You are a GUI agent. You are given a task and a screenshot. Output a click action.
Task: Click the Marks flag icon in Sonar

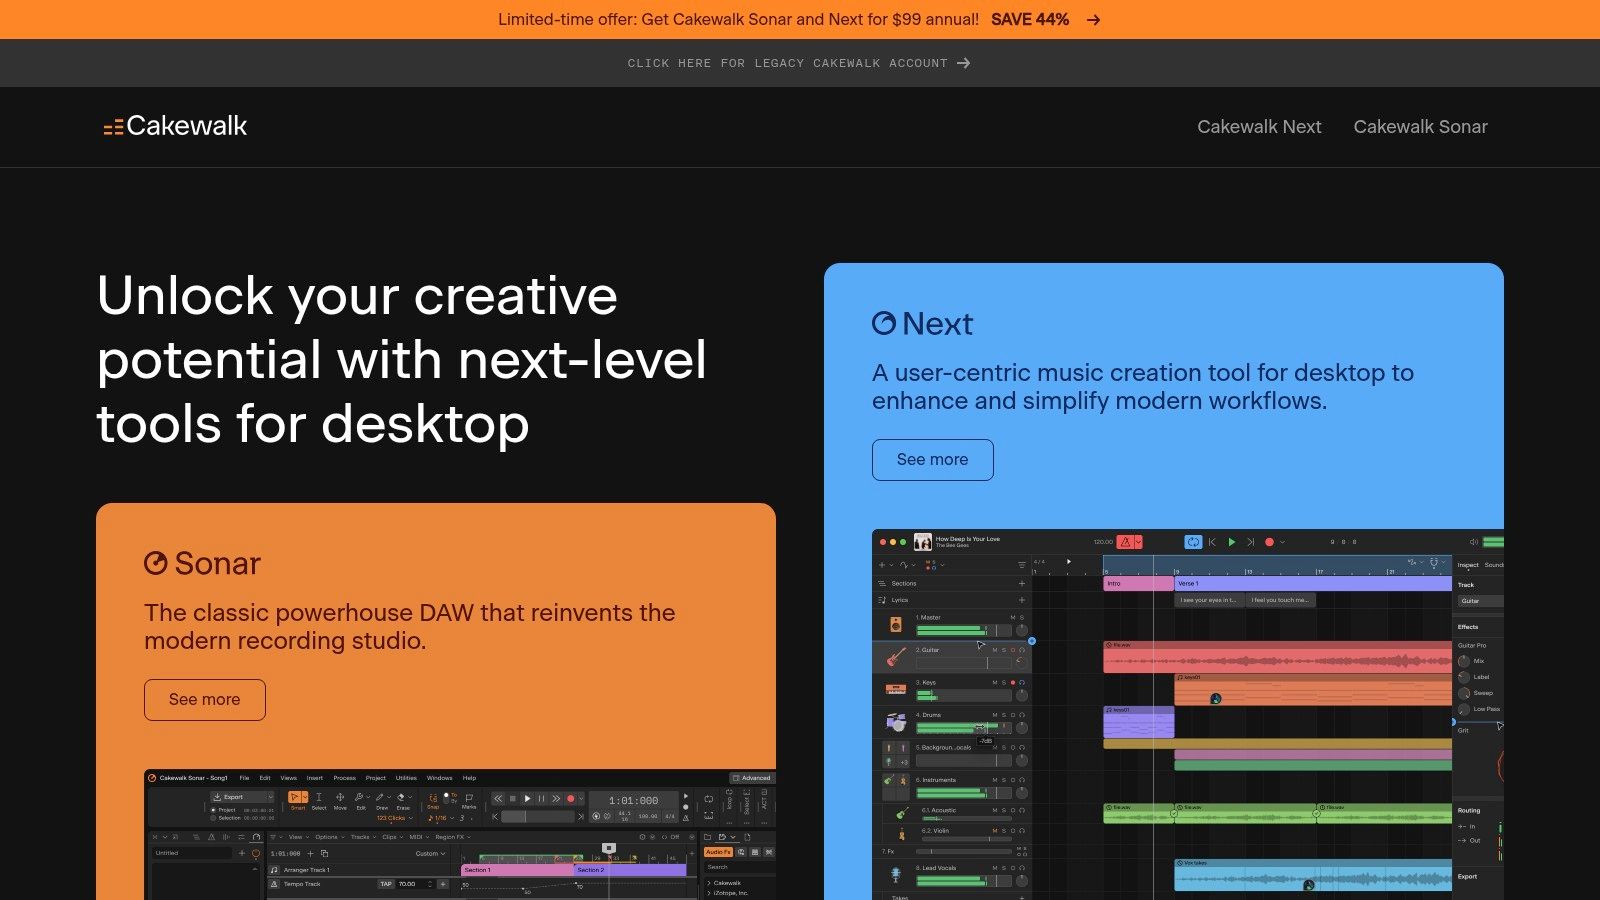(469, 798)
